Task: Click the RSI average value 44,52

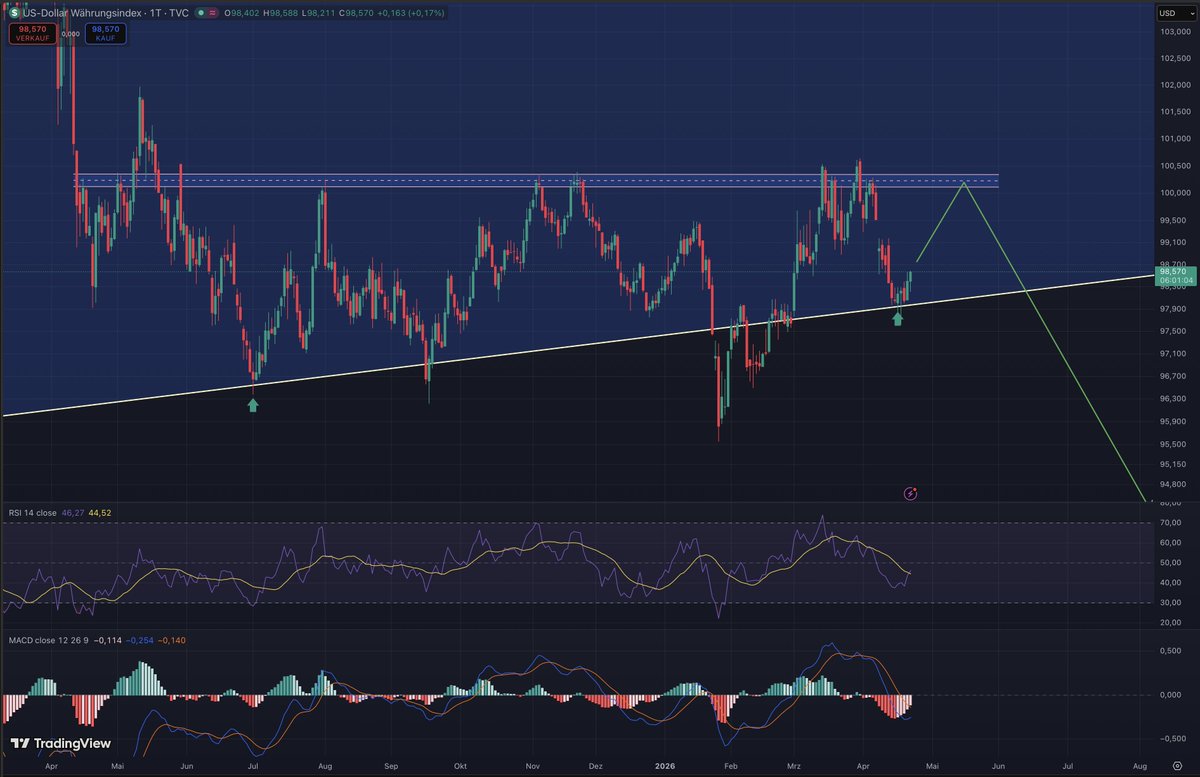Action: (99, 512)
